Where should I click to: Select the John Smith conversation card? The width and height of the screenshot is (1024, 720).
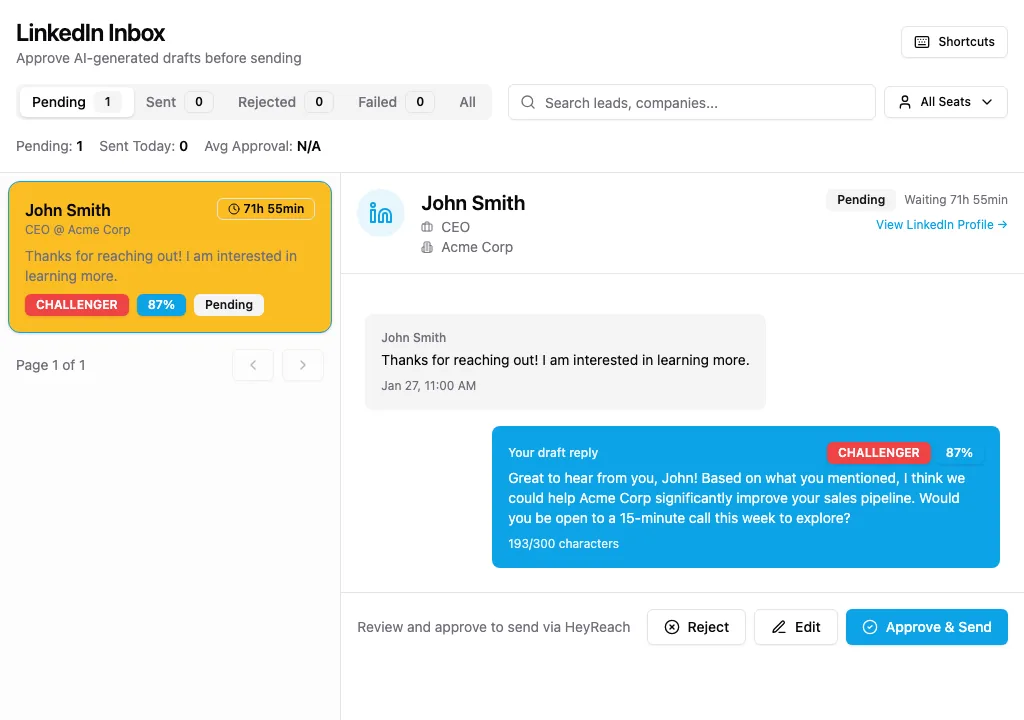(x=170, y=257)
